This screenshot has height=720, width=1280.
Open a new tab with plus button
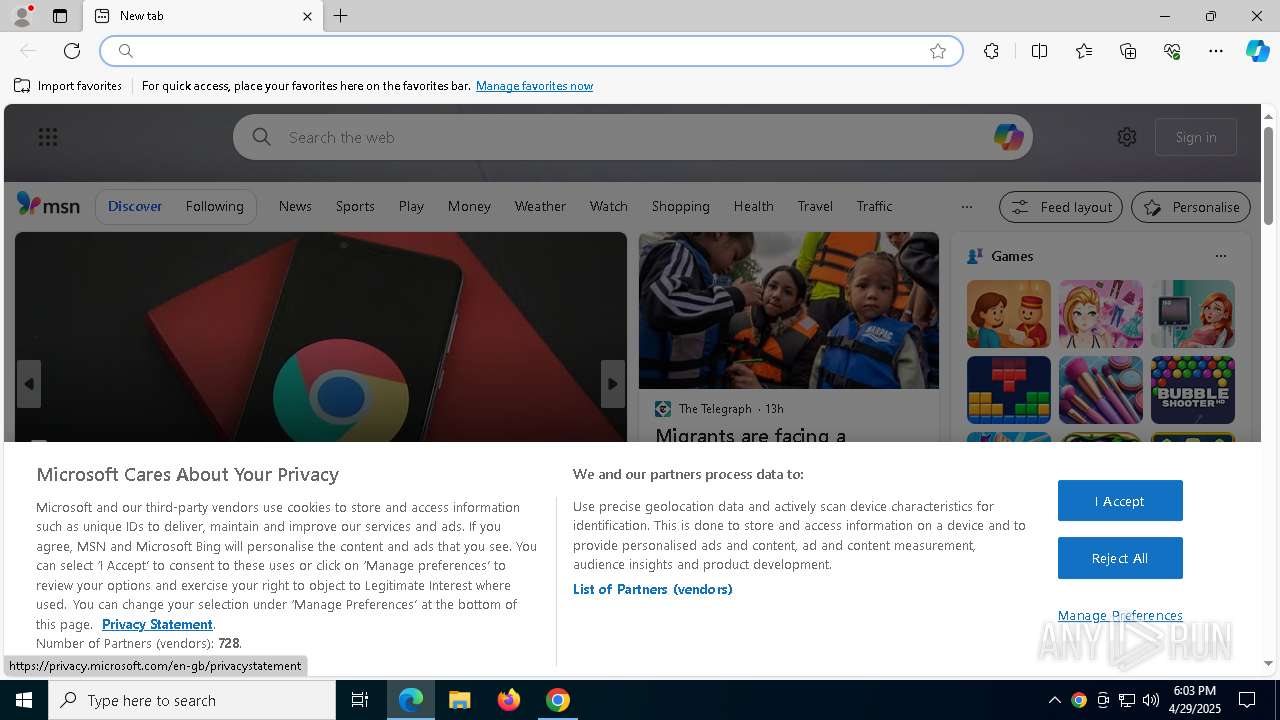pos(341,16)
